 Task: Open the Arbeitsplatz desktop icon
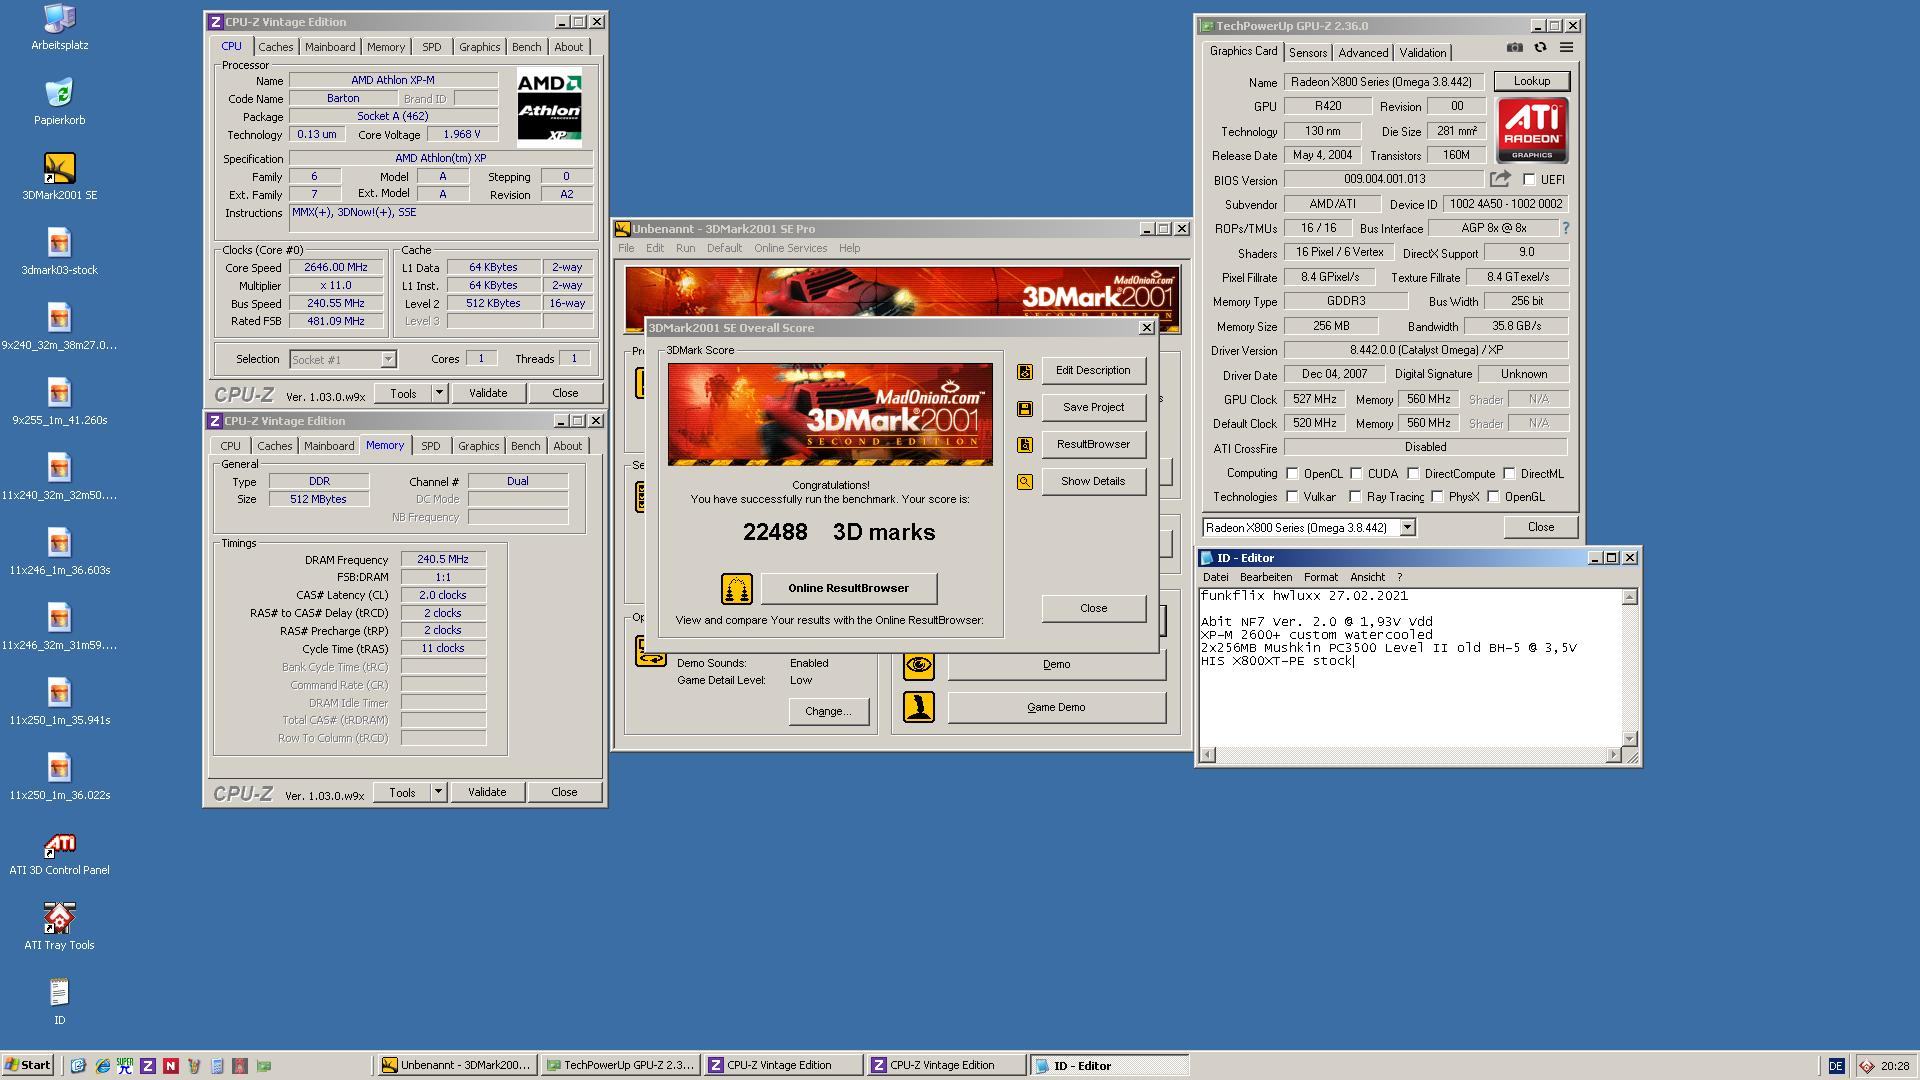coord(59,26)
